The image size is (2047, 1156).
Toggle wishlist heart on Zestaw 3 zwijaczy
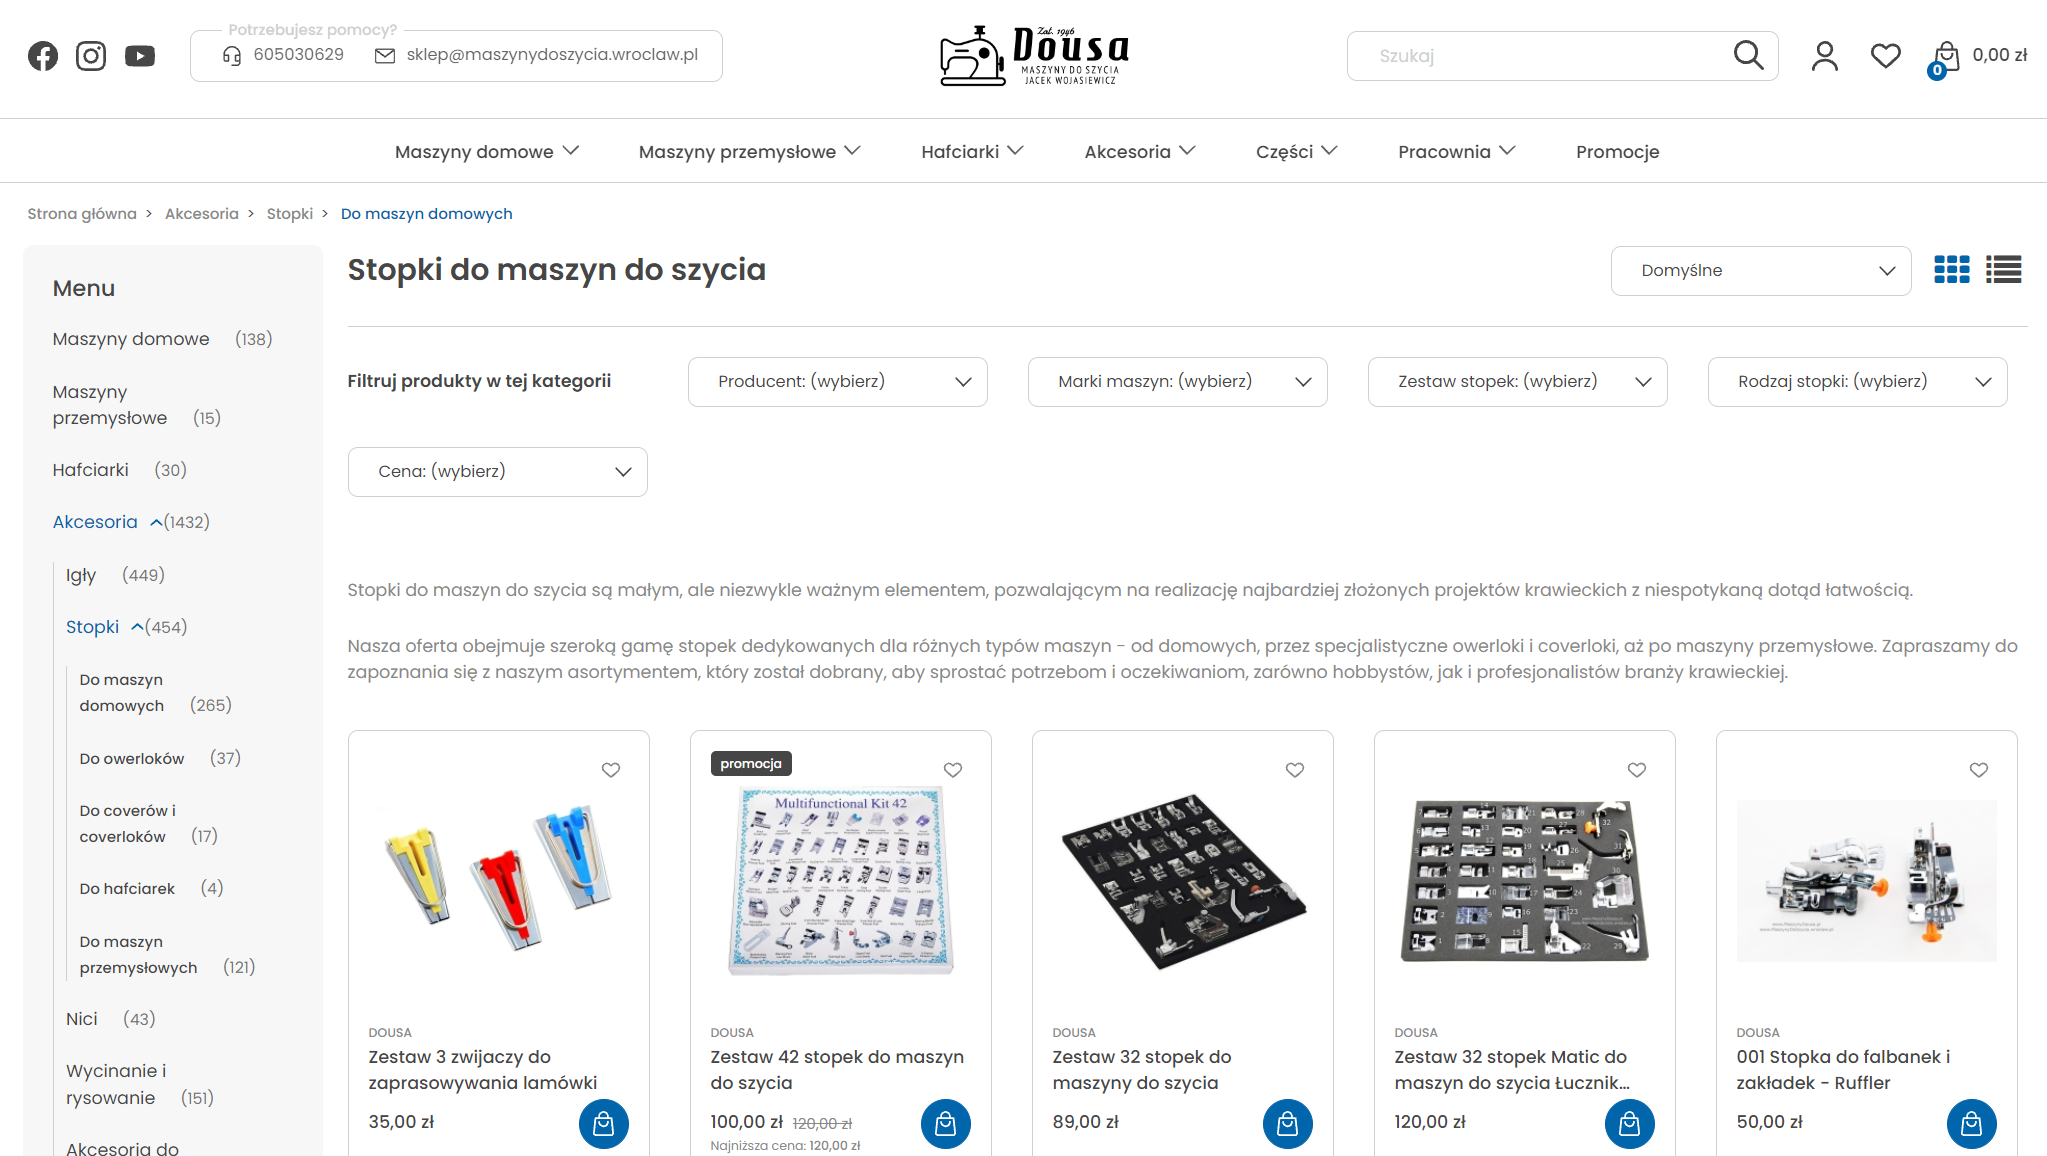[611, 770]
